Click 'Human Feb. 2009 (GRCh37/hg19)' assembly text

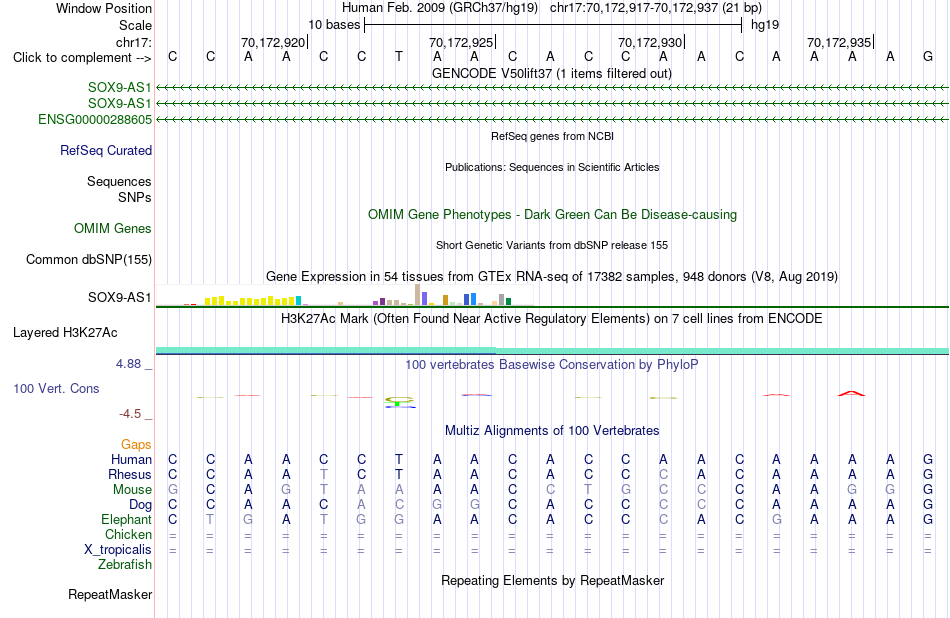click(x=441, y=8)
